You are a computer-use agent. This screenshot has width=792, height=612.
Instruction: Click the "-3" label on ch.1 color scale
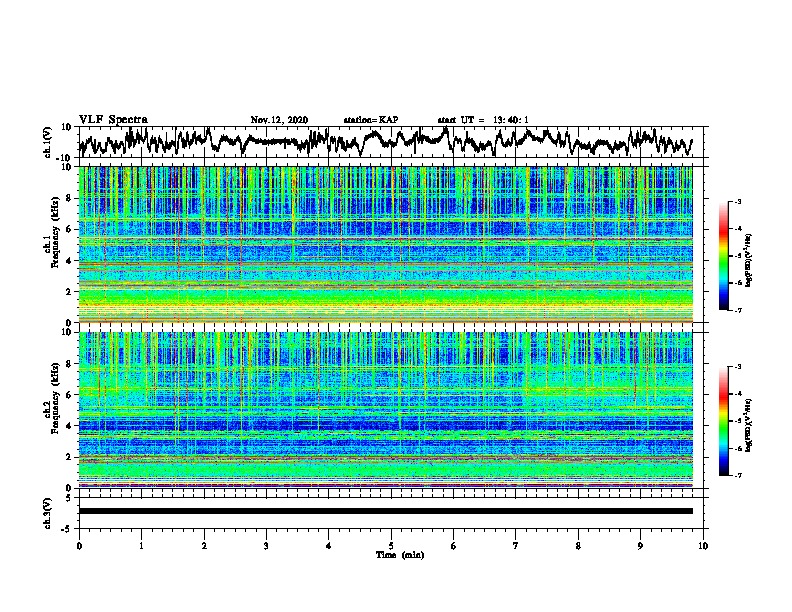738,201
